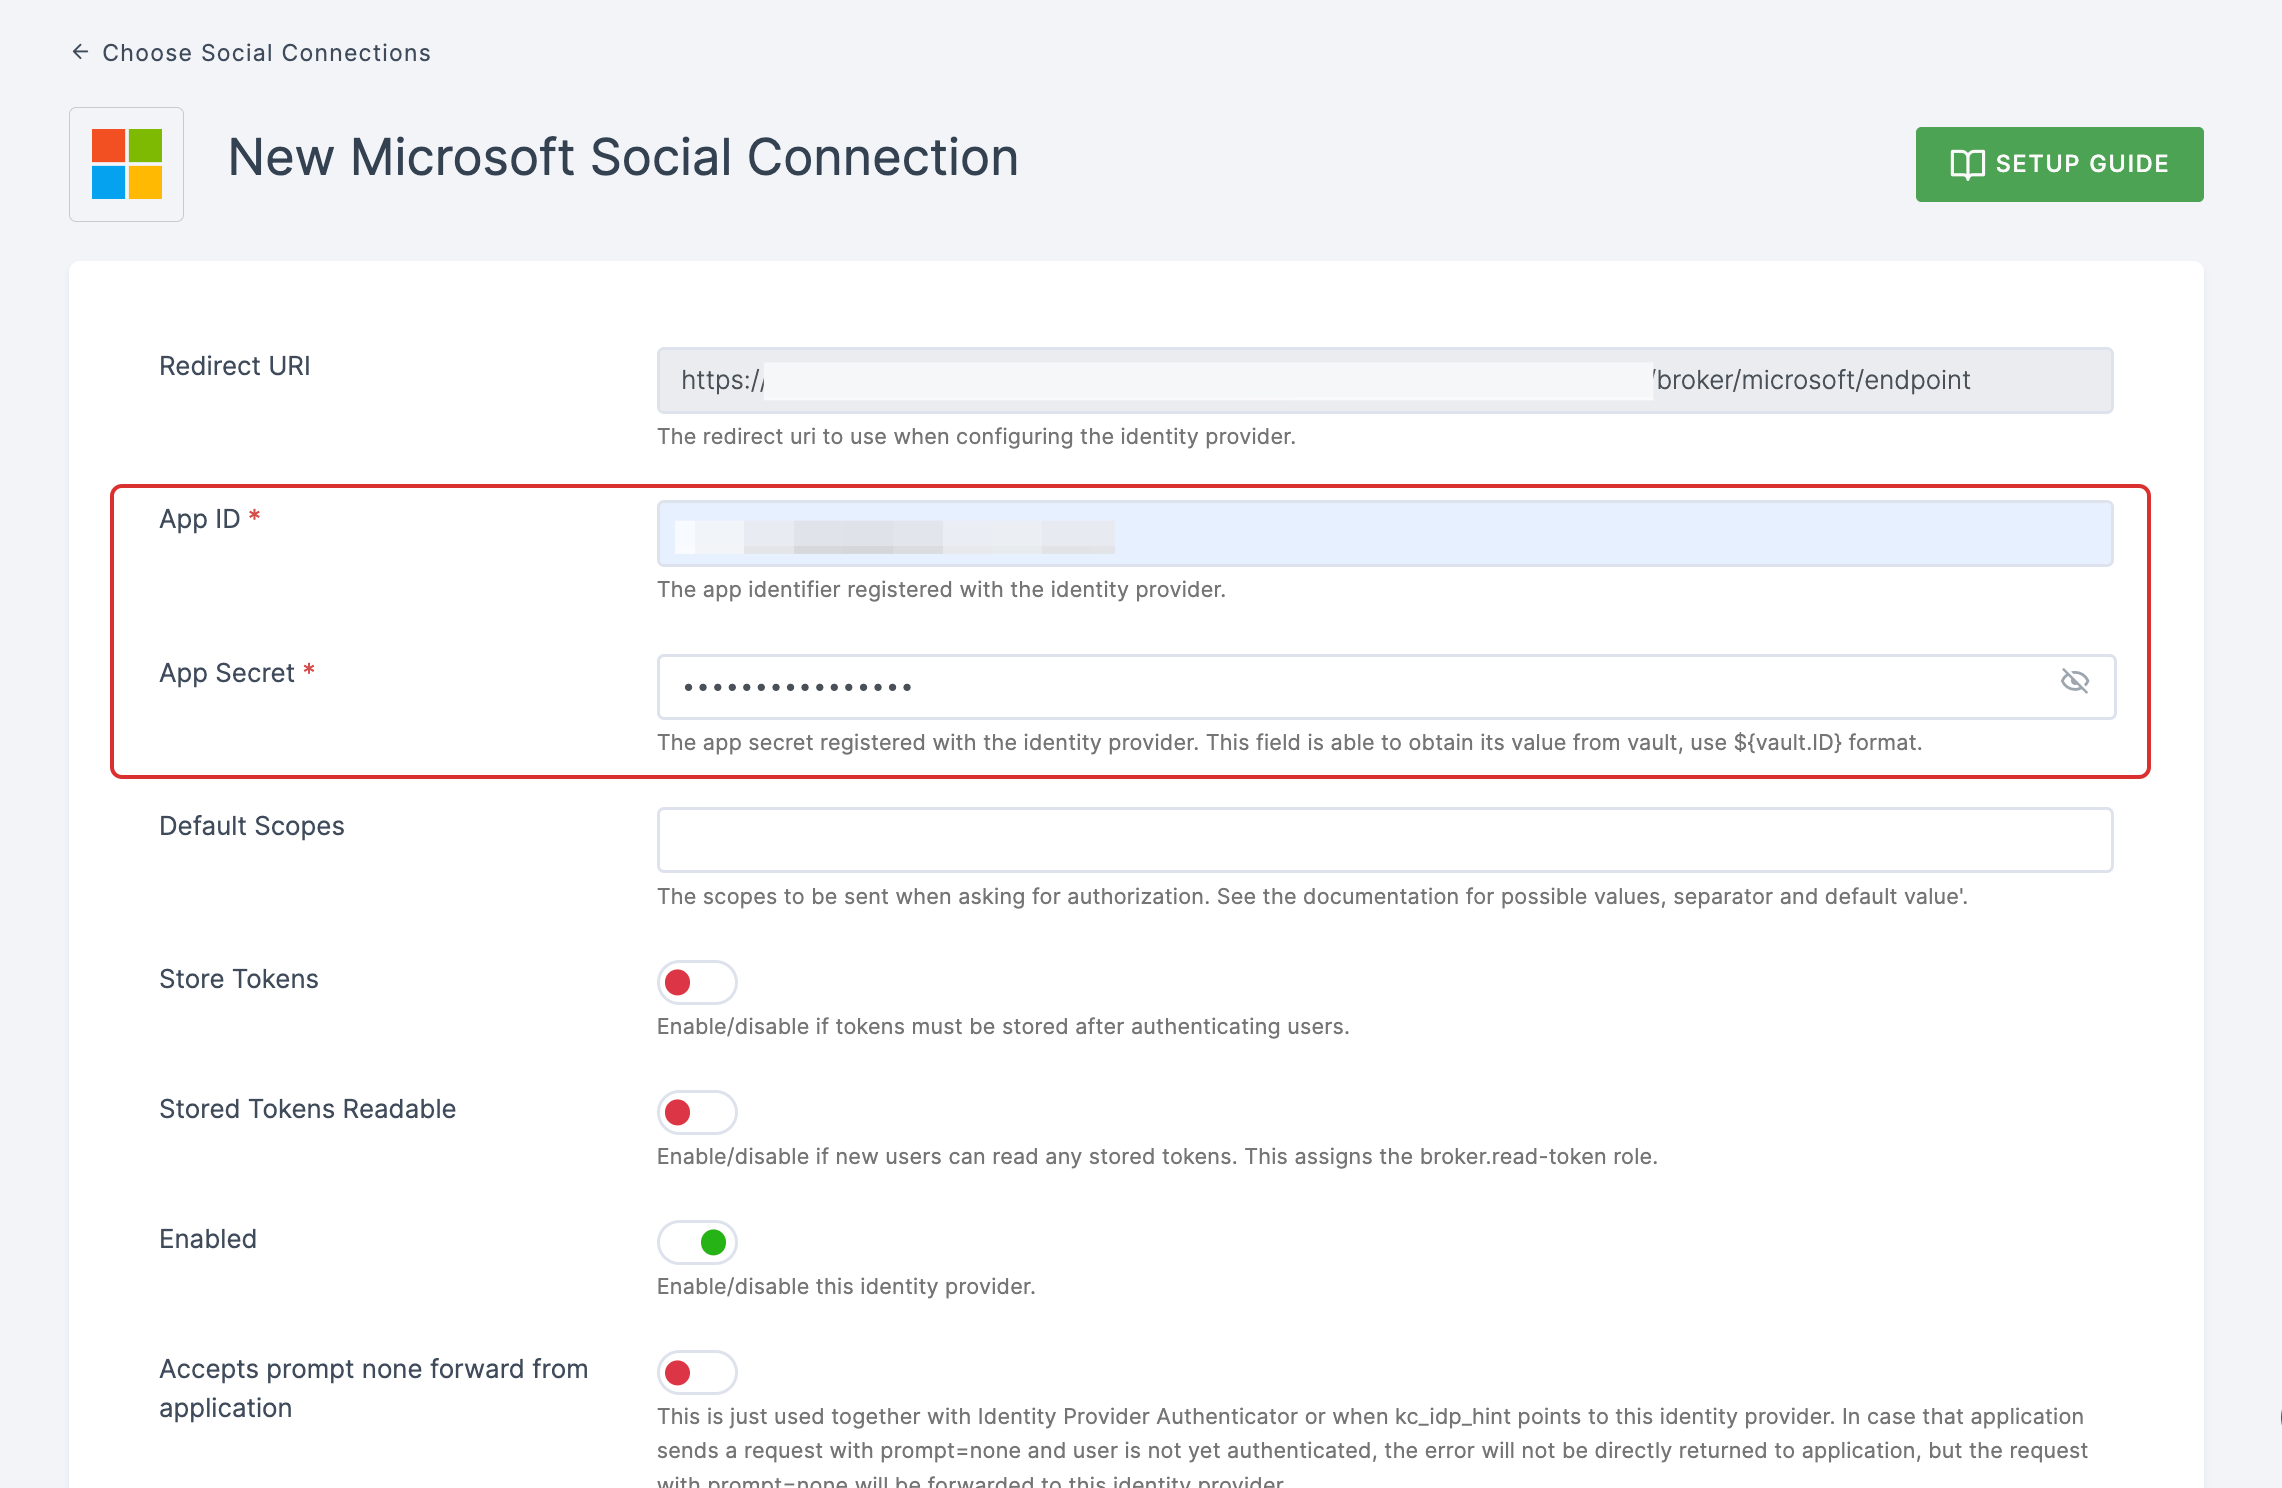Click the Redirect URI field
Image resolution: width=2282 pixels, height=1488 pixels.
(x=1385, y=380)
